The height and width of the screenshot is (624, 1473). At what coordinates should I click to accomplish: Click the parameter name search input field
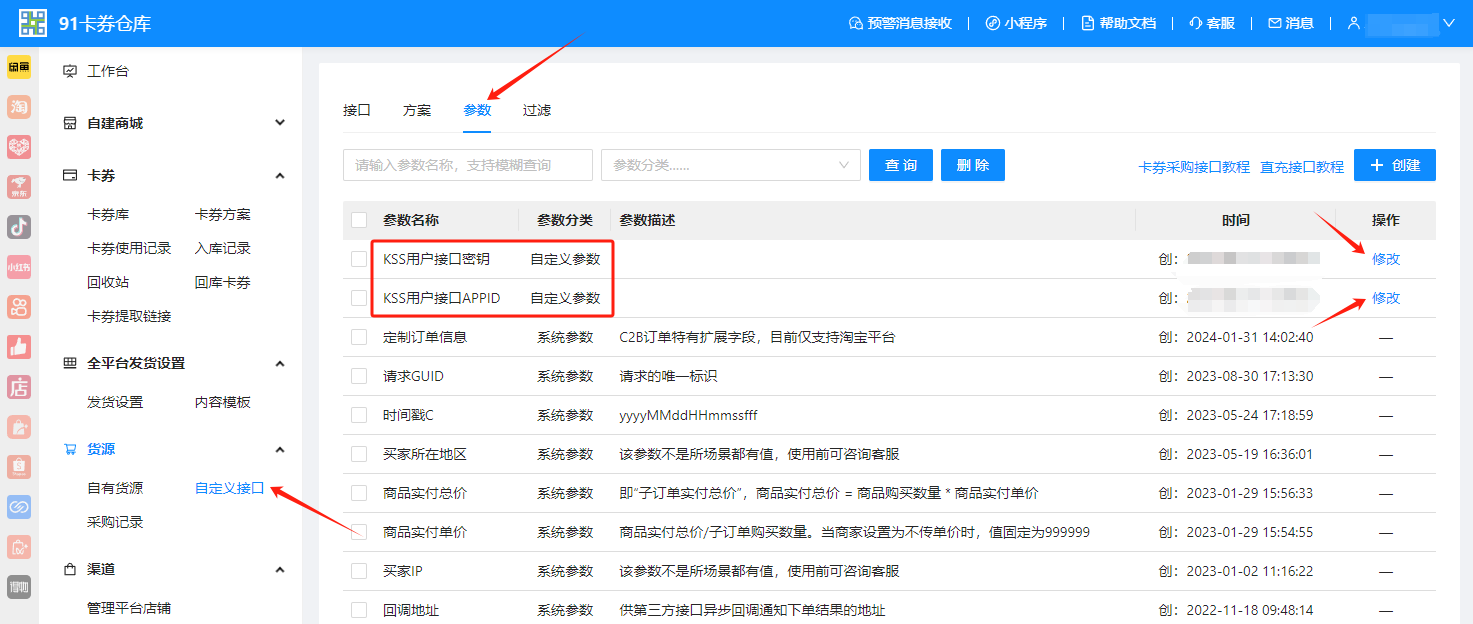coord(467,165)
